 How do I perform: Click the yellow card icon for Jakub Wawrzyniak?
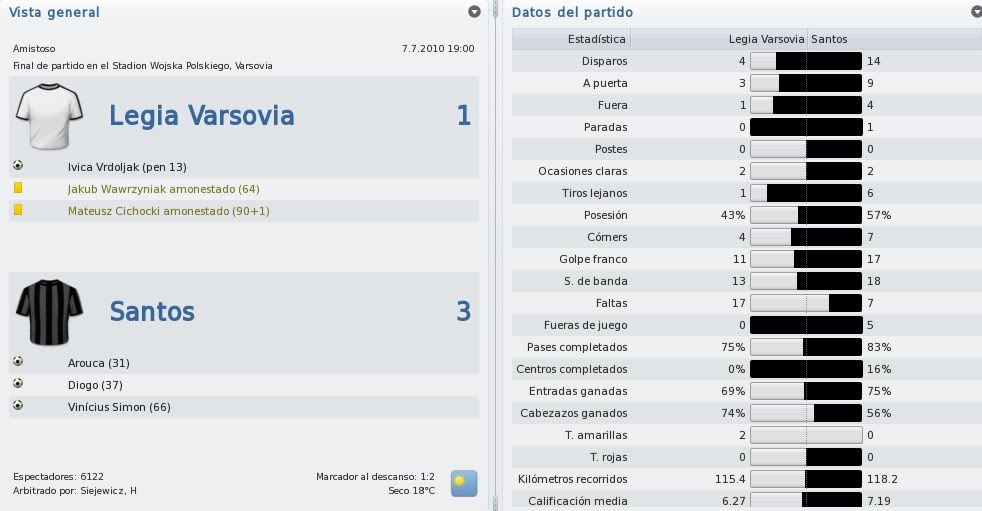[x=18, y=187]
